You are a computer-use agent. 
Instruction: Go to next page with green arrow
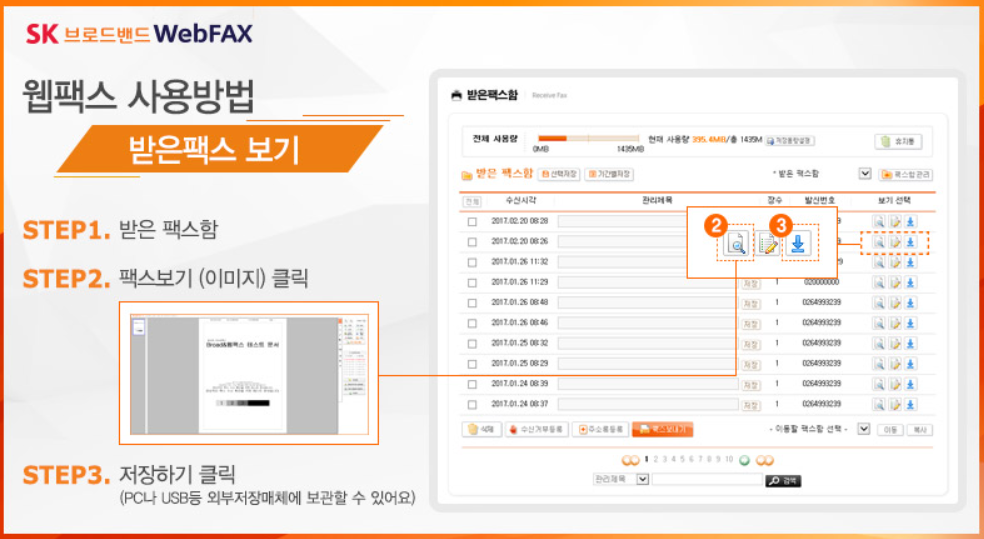point(745,461)
